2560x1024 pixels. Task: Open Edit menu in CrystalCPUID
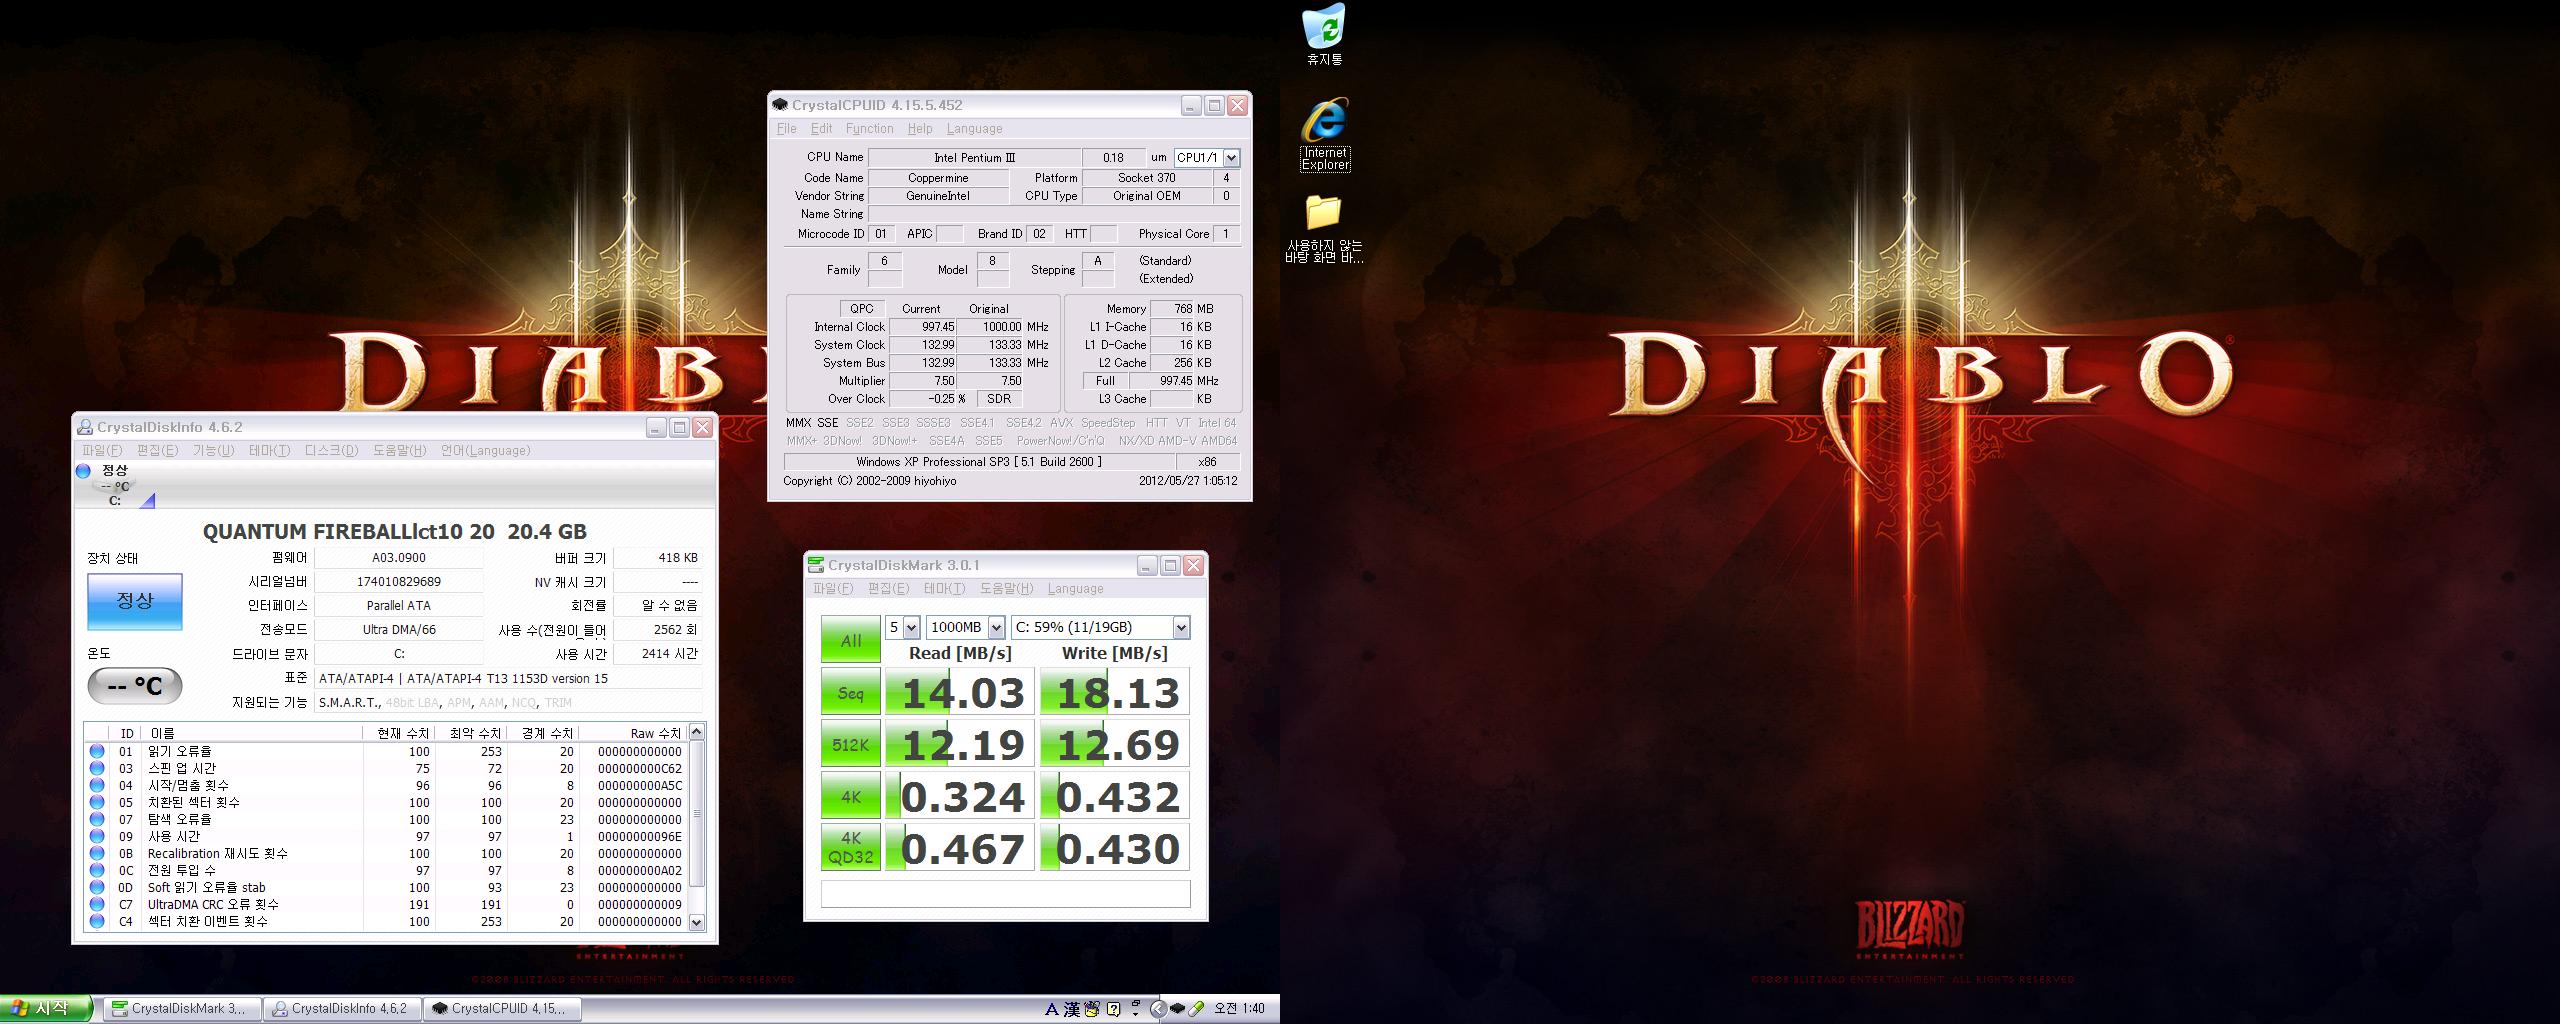click(821, 129)
